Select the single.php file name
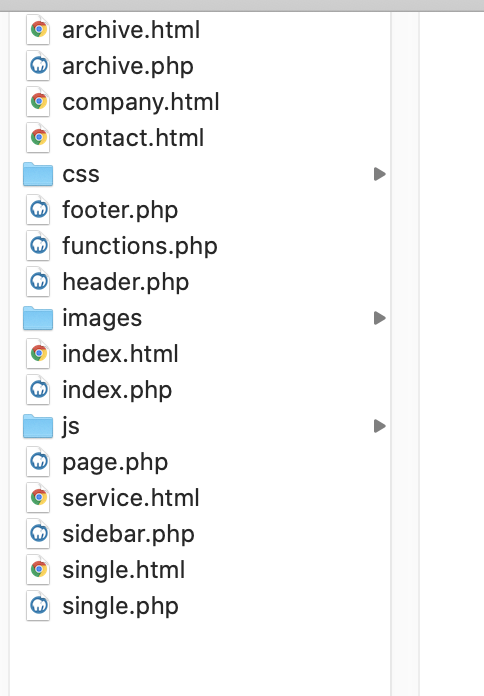 click(120, 606)
